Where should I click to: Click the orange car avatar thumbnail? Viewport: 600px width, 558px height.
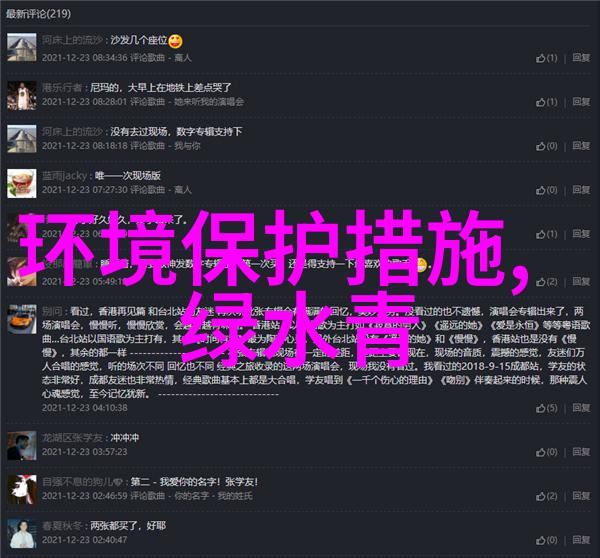tap(22, 320)
